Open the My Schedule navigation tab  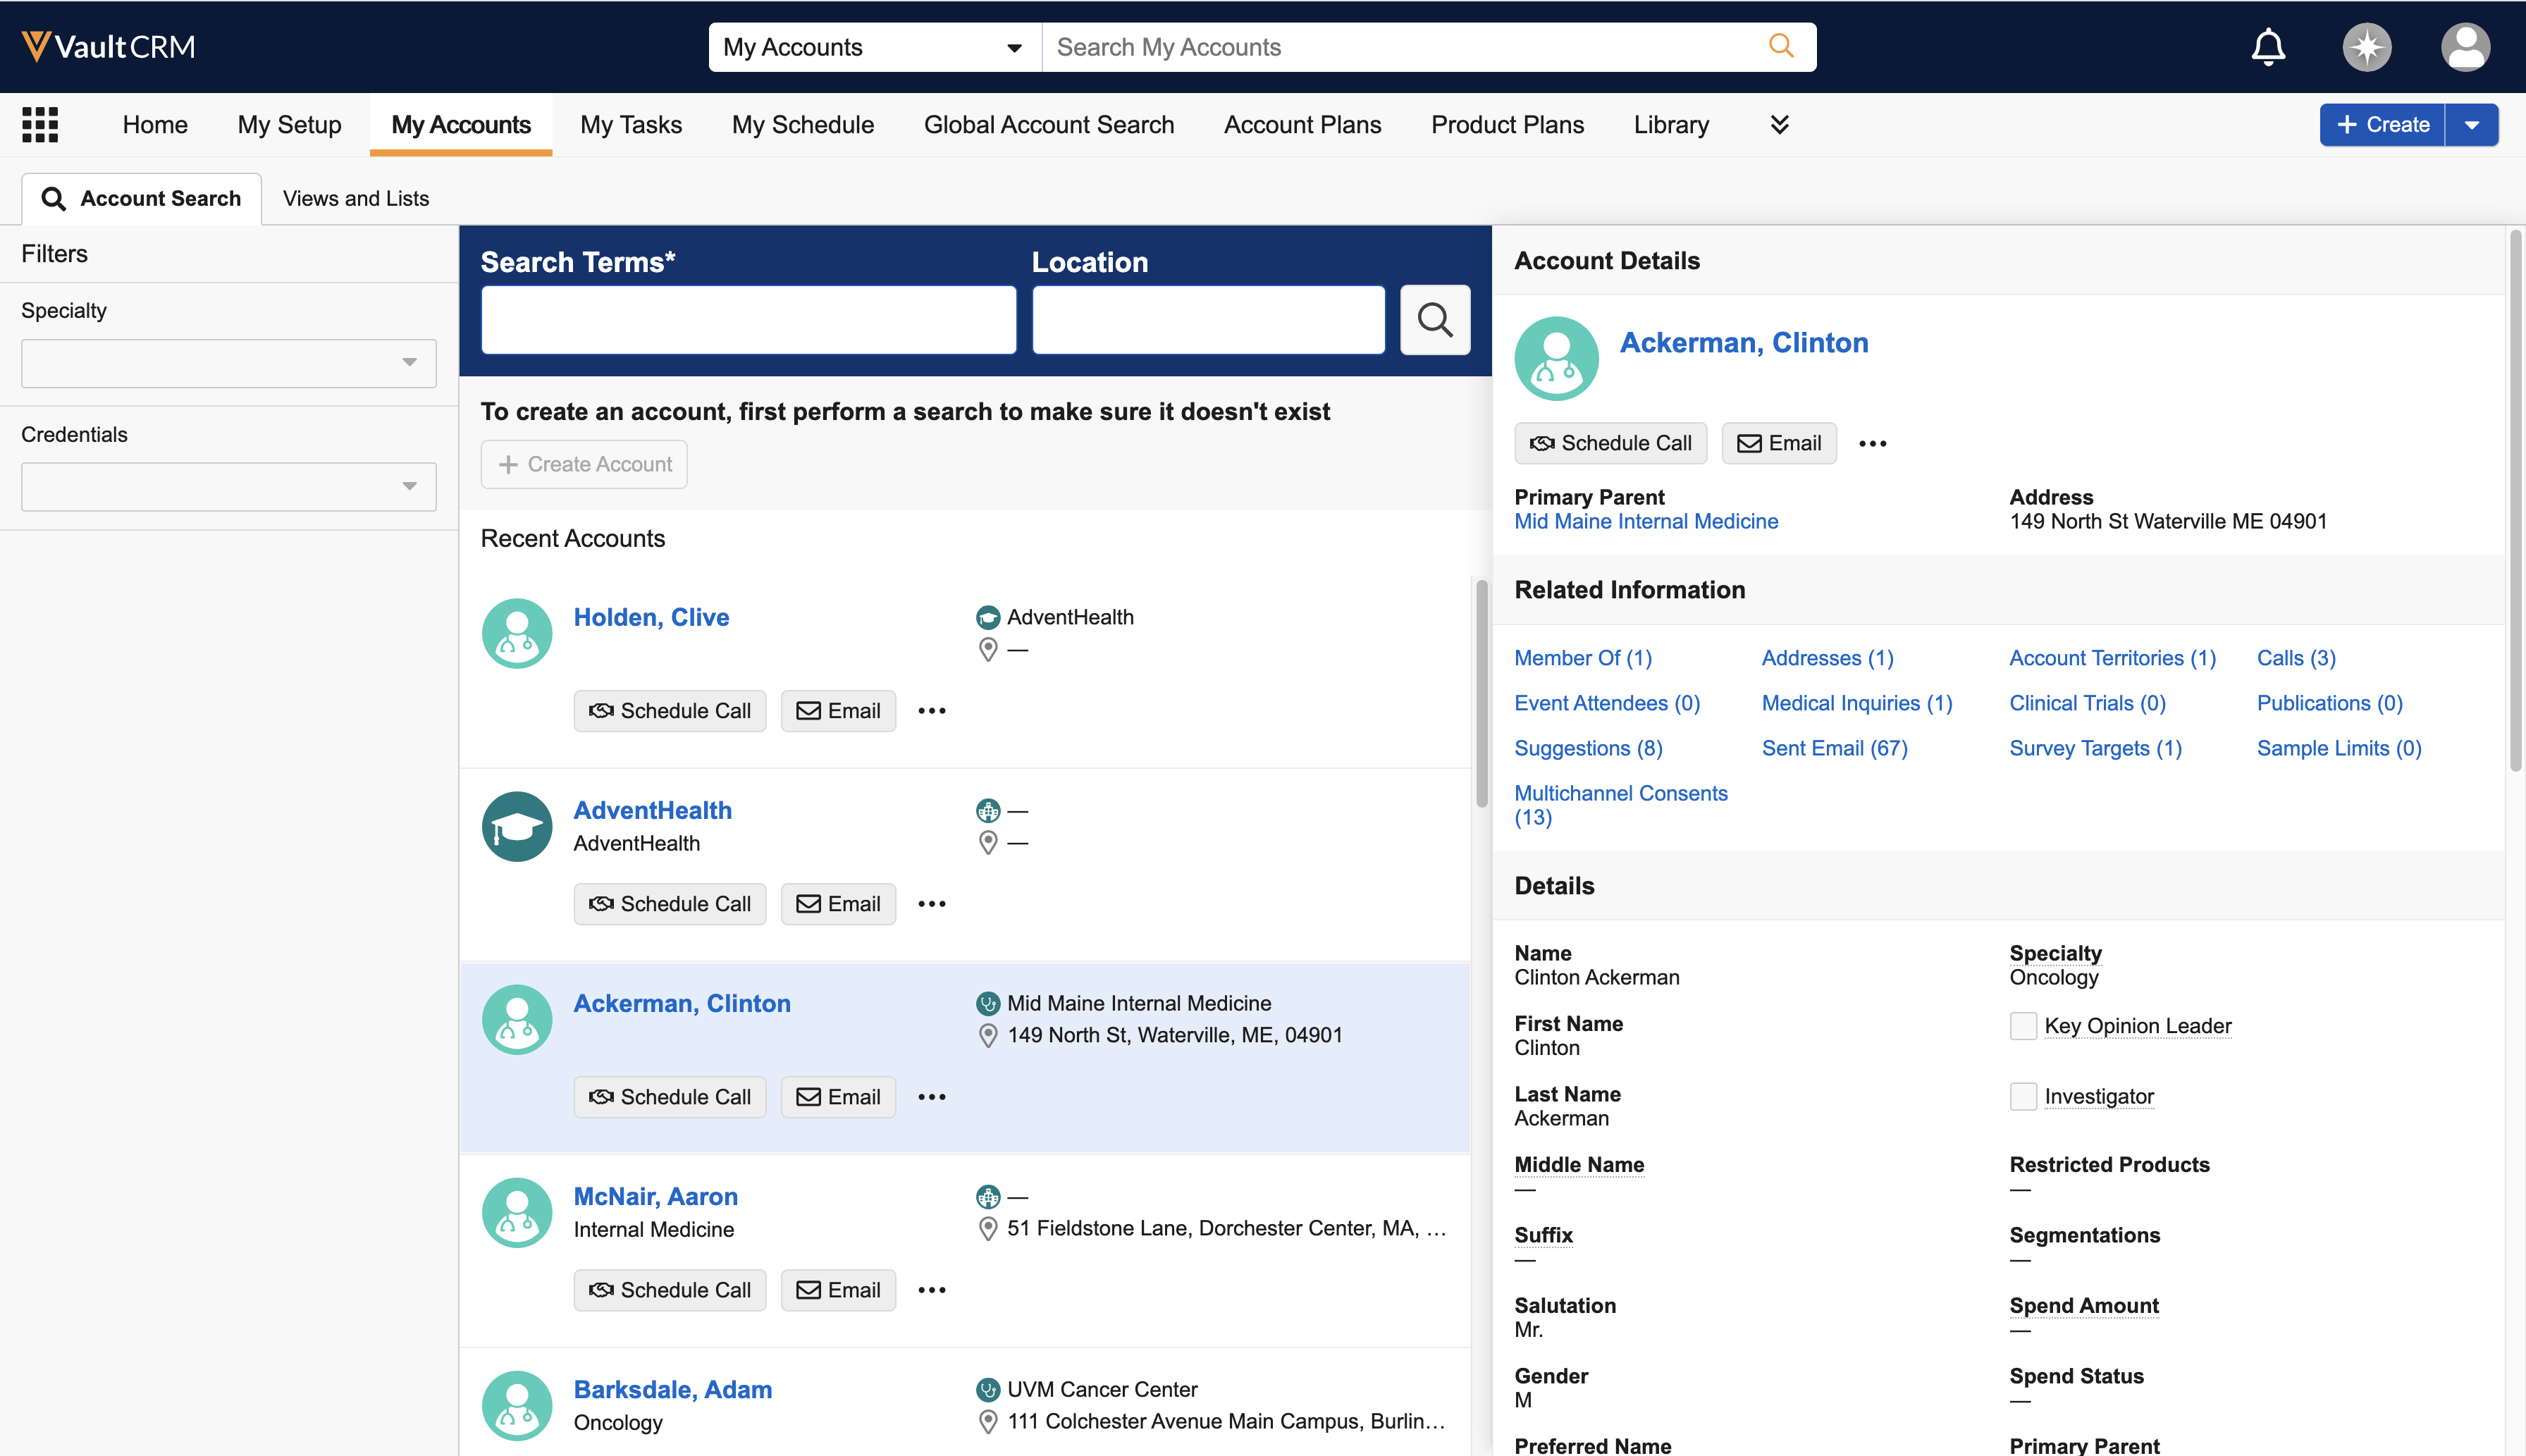(802, 125)
